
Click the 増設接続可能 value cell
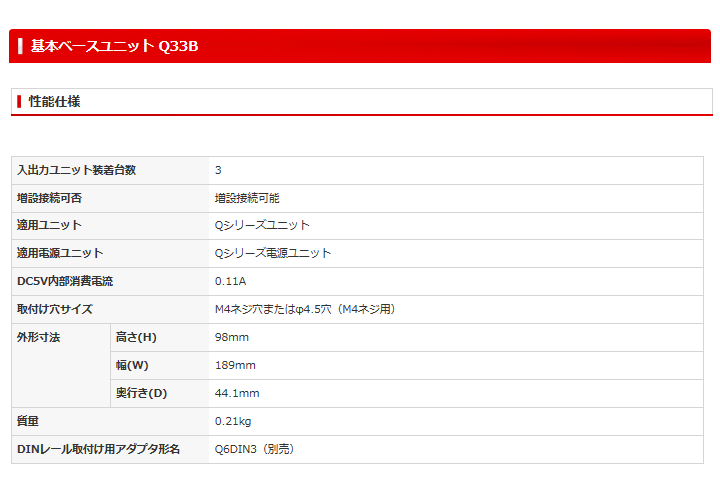[x=456, y=198]
